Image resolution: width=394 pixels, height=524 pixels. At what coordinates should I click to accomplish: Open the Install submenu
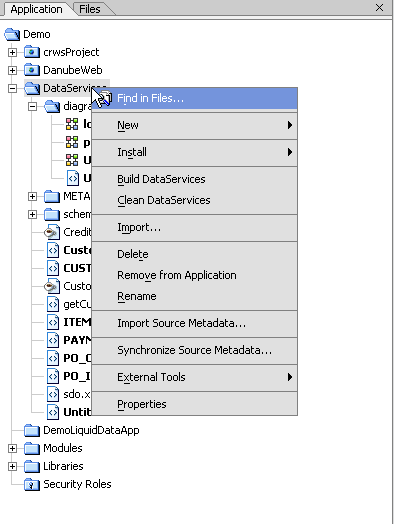click(194, 152)
